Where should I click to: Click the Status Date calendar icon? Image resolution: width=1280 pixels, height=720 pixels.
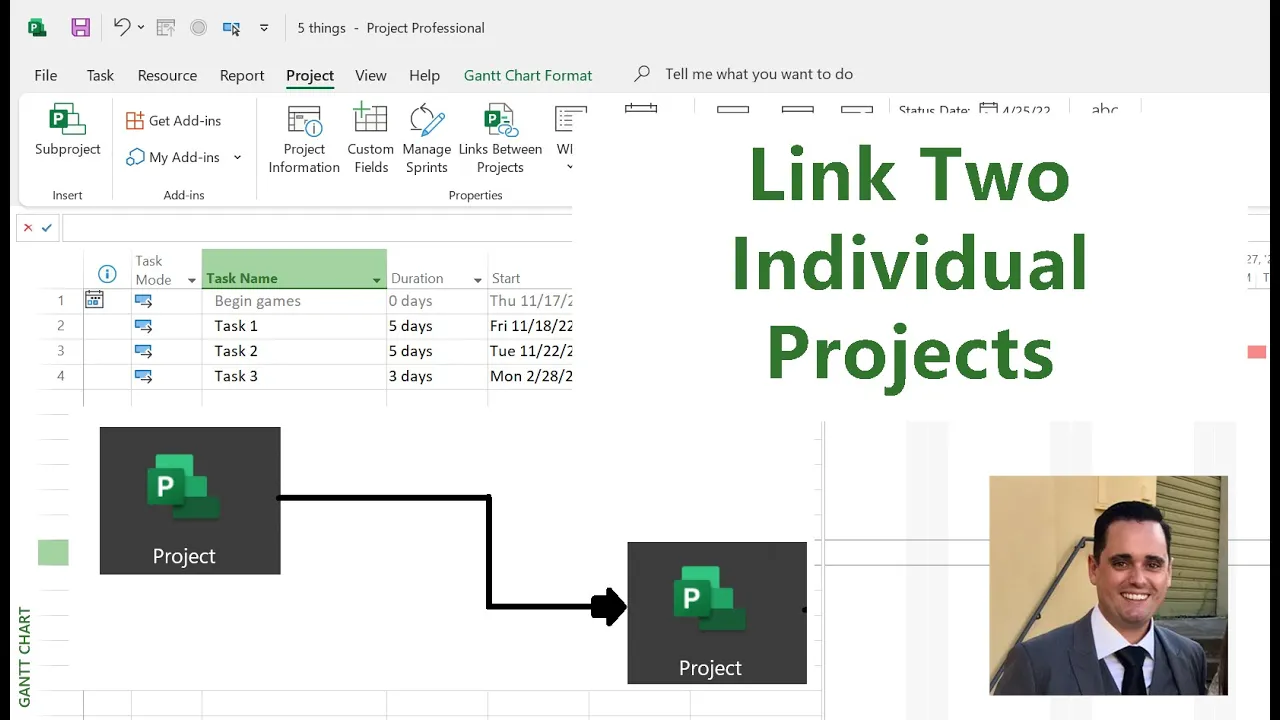point(988,108)
